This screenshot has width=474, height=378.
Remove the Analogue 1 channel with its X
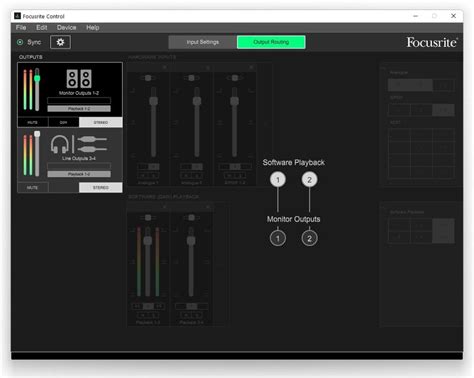pos(164,67)
